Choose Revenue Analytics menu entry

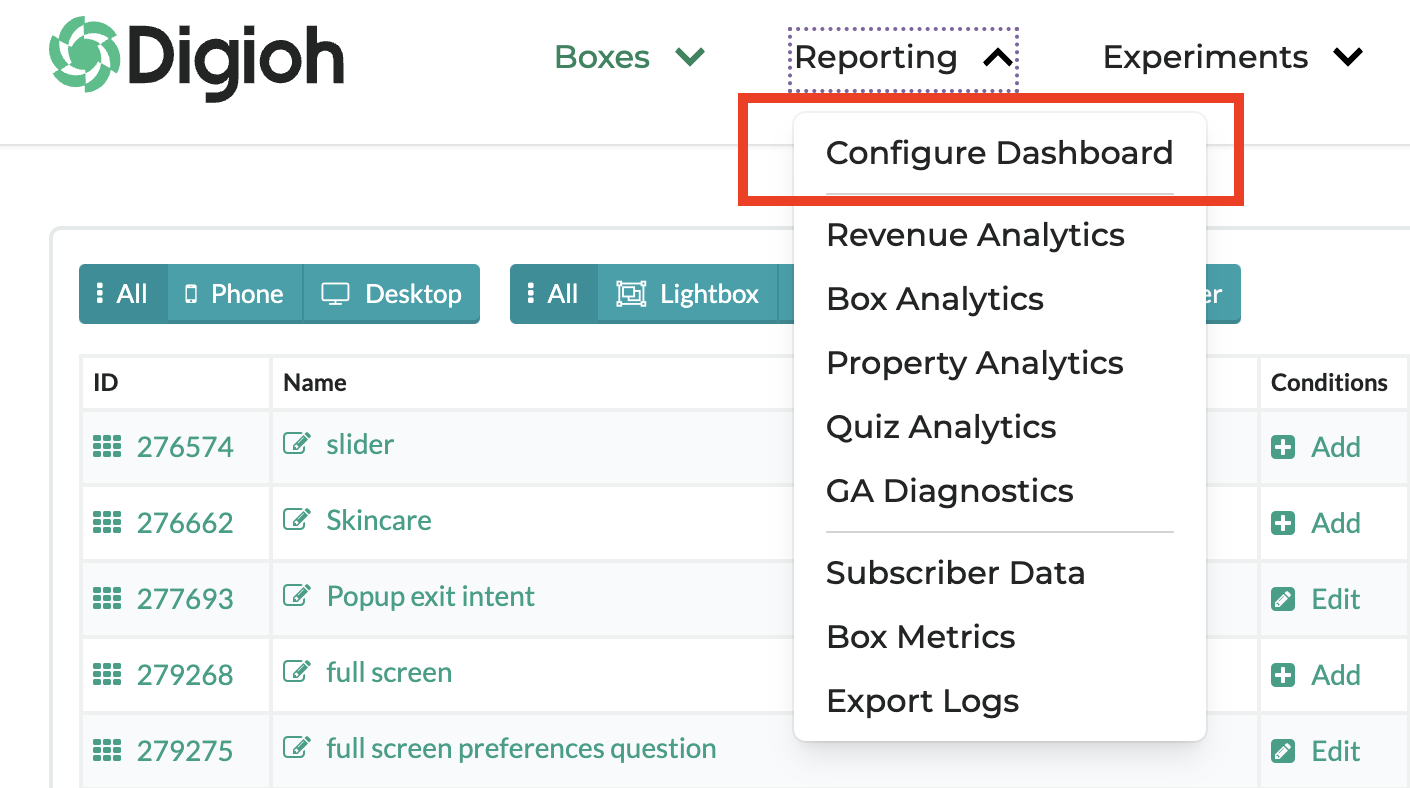coord(975,235)
